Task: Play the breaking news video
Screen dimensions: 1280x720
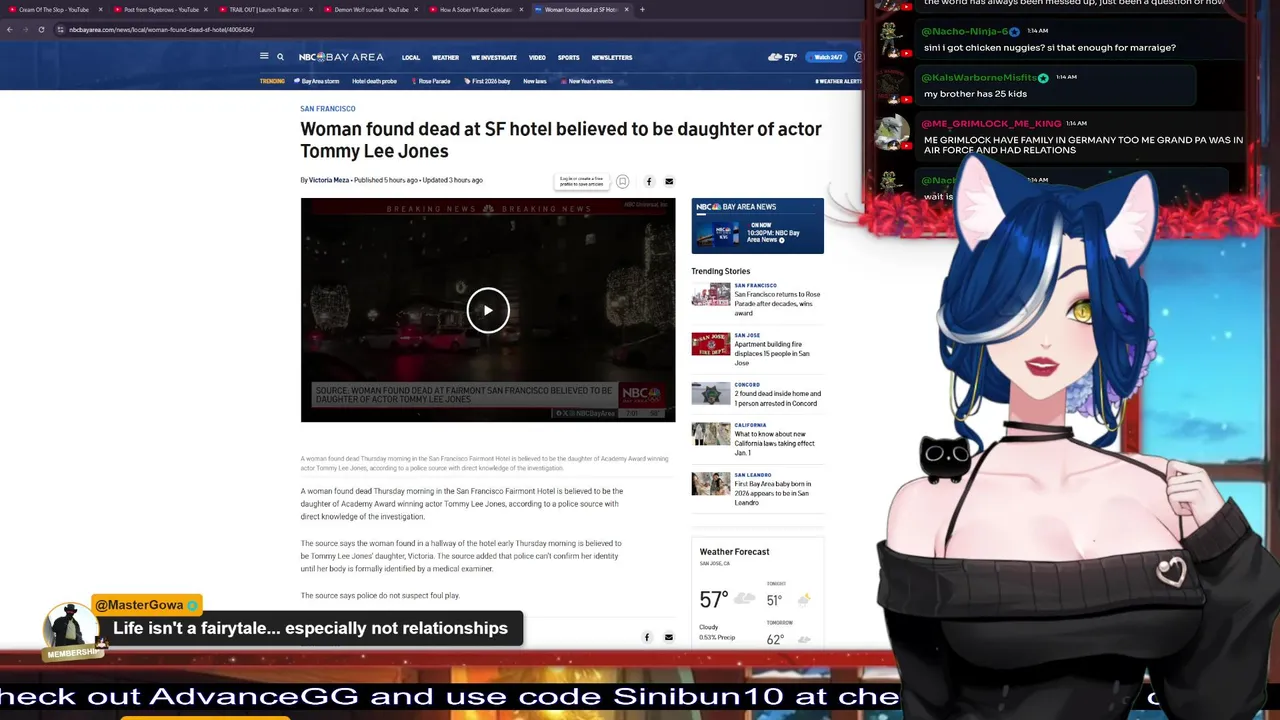Action: click(488, 310)
